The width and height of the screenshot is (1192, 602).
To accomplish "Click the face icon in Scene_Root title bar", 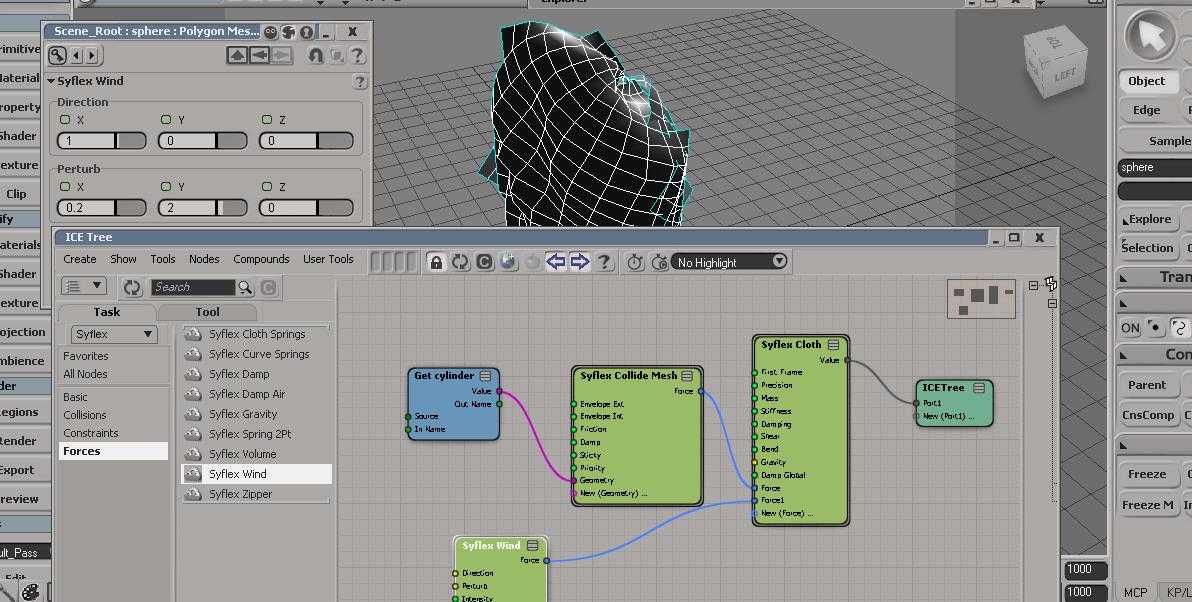I will click(x=271, y=32).
